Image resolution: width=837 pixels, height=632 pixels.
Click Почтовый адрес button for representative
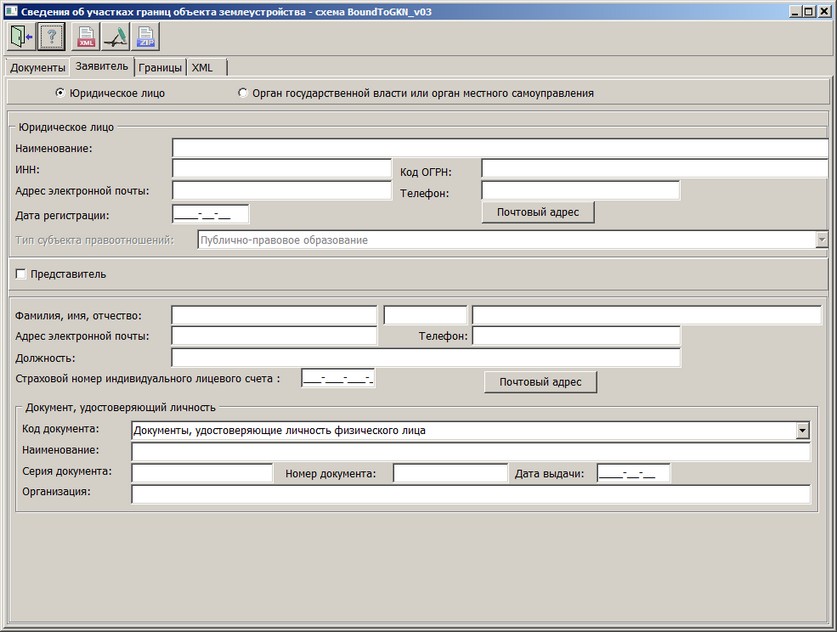pos(540,382)
